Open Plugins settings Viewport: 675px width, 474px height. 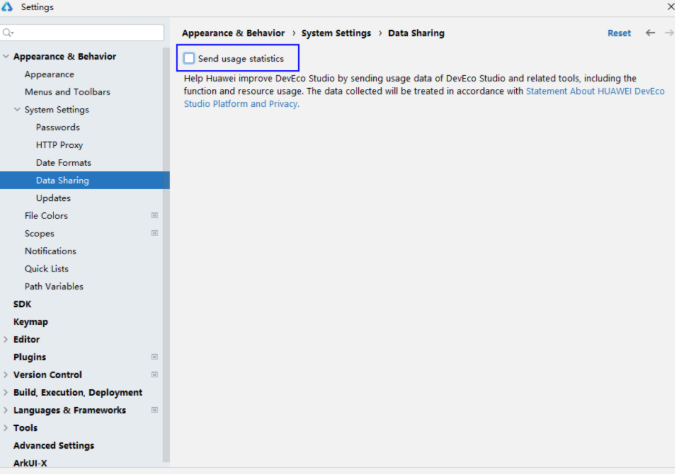29,357
